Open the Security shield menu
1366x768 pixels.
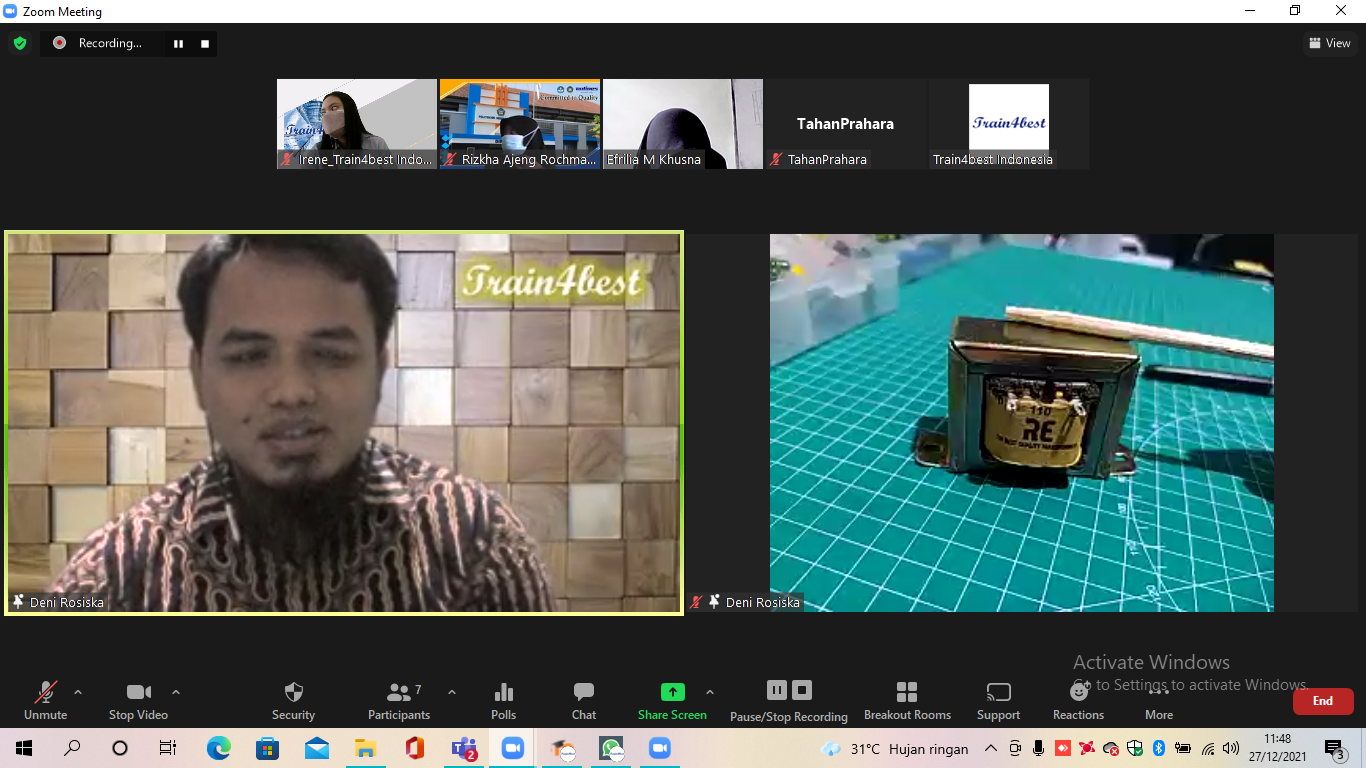293,700
